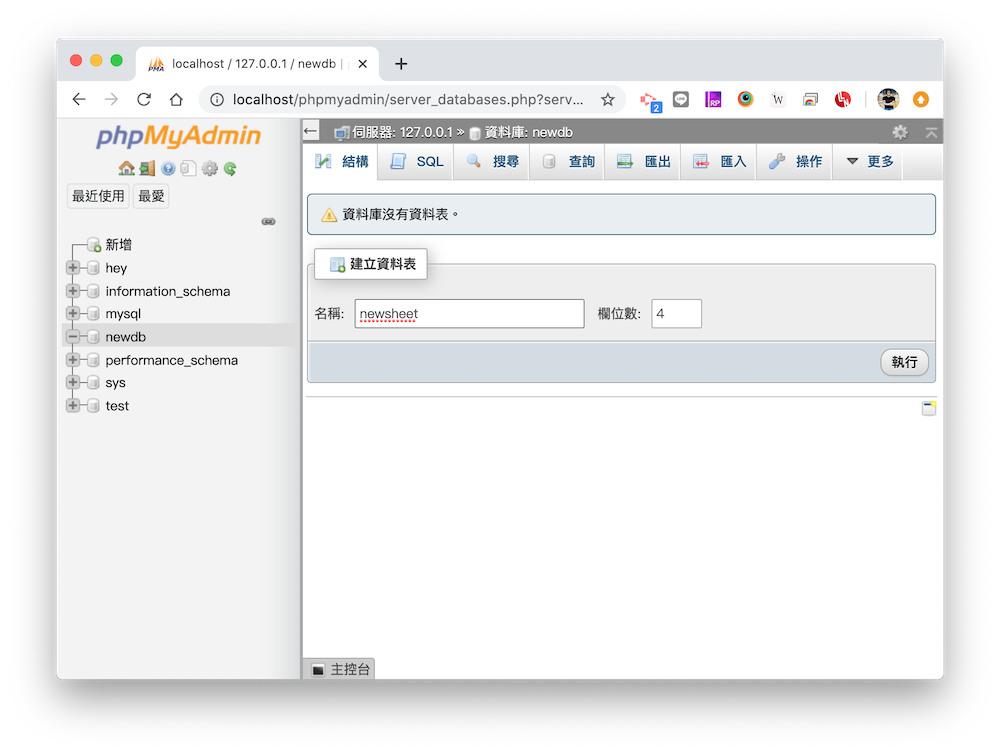Select the test database
1000x754 pixels.
117,406
